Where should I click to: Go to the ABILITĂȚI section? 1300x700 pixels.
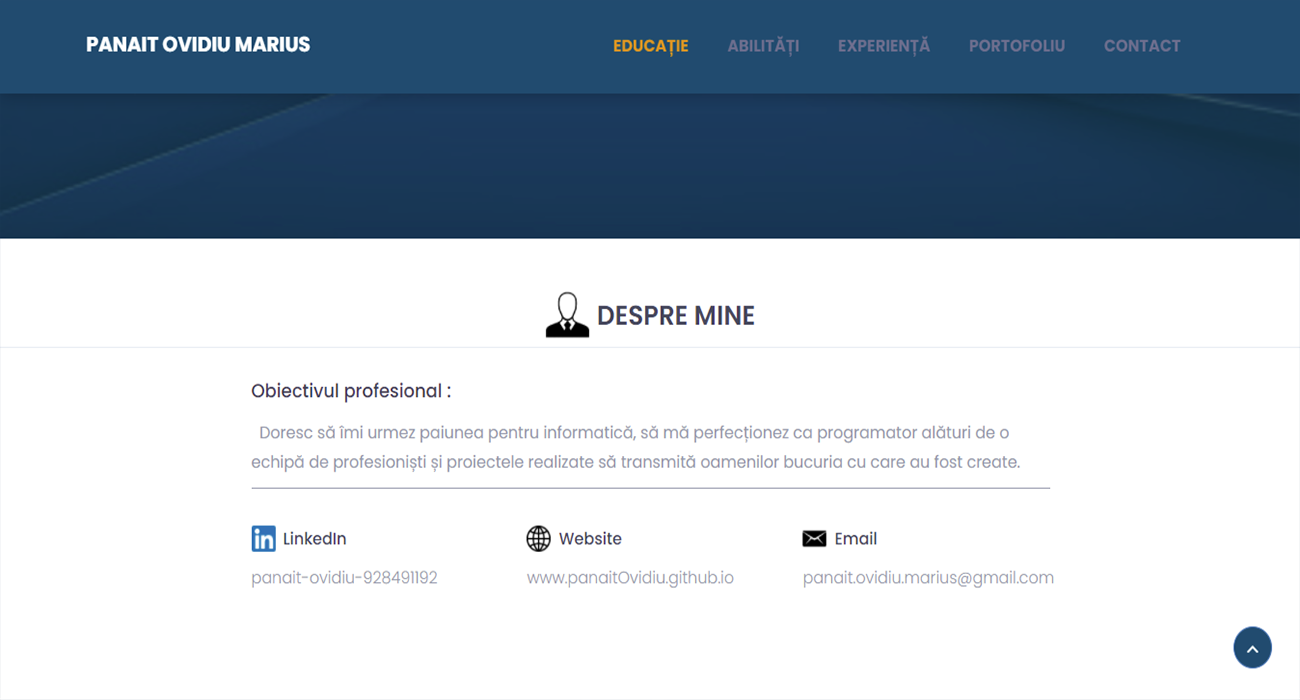coord(763,46)
